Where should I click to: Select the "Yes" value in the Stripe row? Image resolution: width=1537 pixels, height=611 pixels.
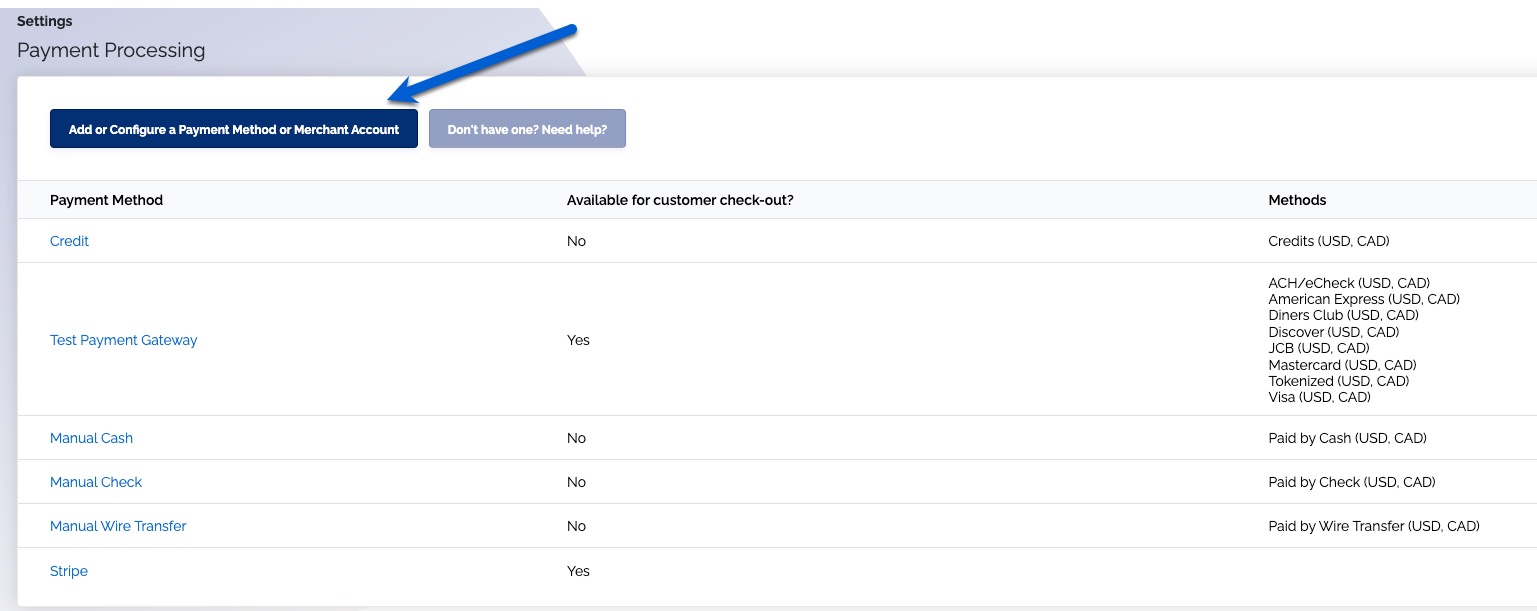pos(578,571)
